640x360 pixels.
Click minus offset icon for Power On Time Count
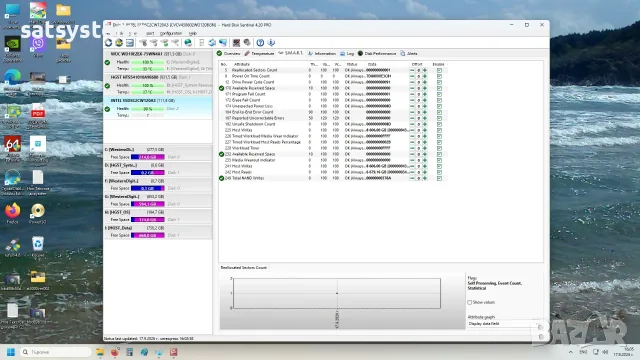pyautogui.click(x=412, y=76)
